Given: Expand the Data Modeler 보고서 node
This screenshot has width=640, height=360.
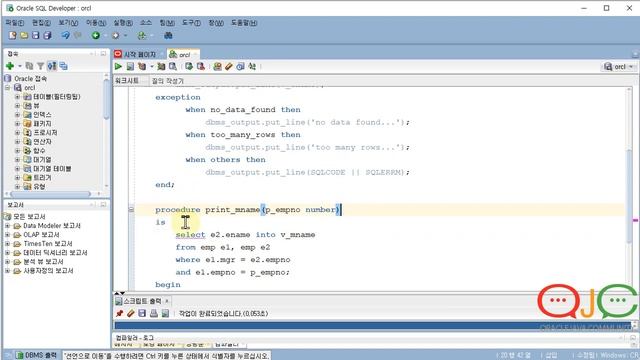Looking at the screenshot, I should (x=7, y=226).
